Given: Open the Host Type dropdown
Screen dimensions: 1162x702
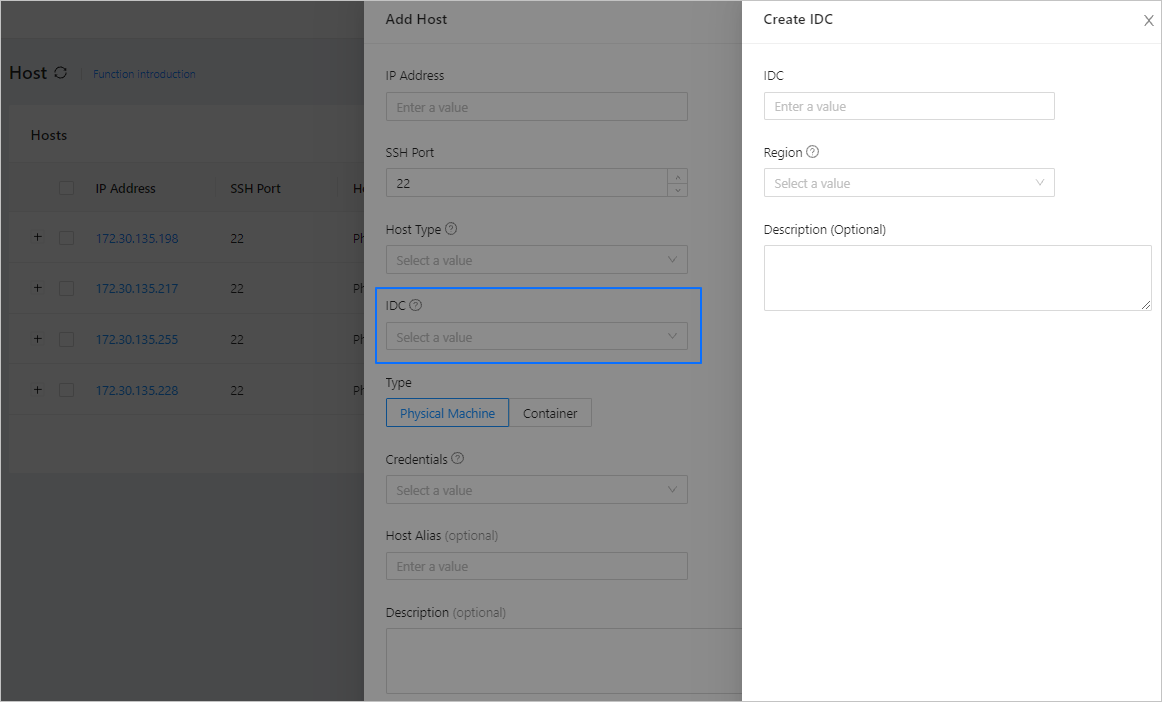Looking at the screenshot, I should pyautogui.click(x=537, y=260).
